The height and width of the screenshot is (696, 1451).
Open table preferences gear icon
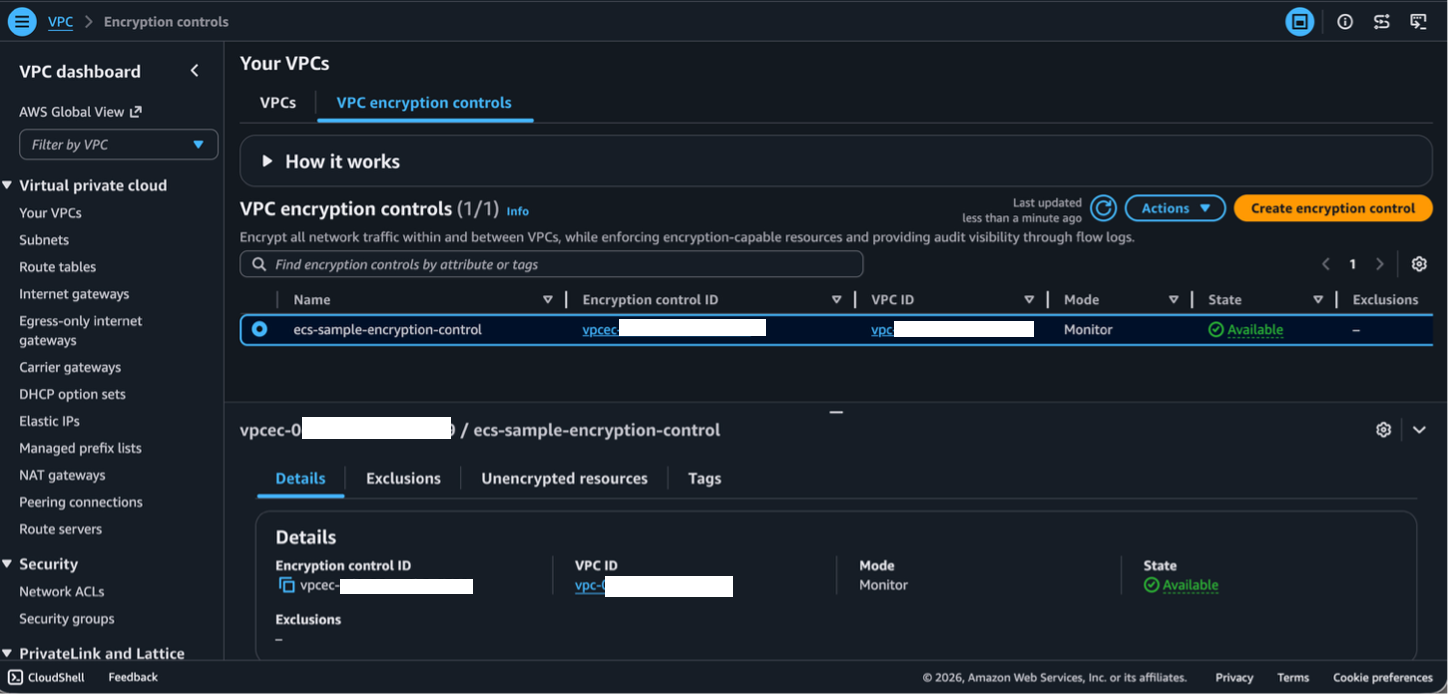(x=1419, y=264)
